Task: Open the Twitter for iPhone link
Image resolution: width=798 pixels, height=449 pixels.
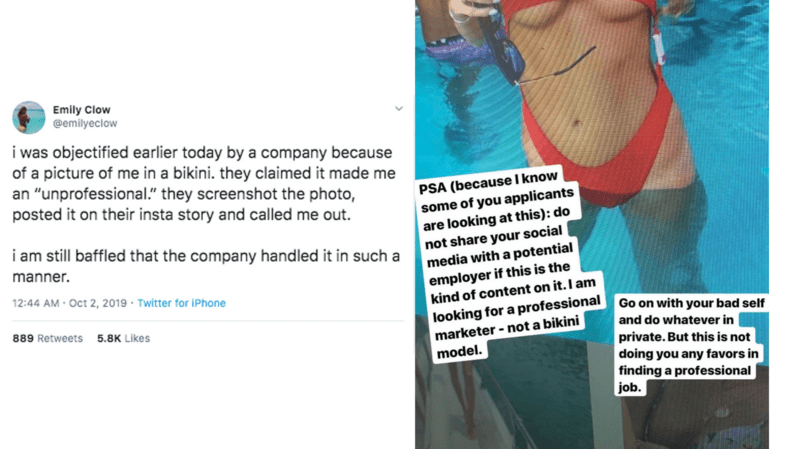Action: (181, 303)
